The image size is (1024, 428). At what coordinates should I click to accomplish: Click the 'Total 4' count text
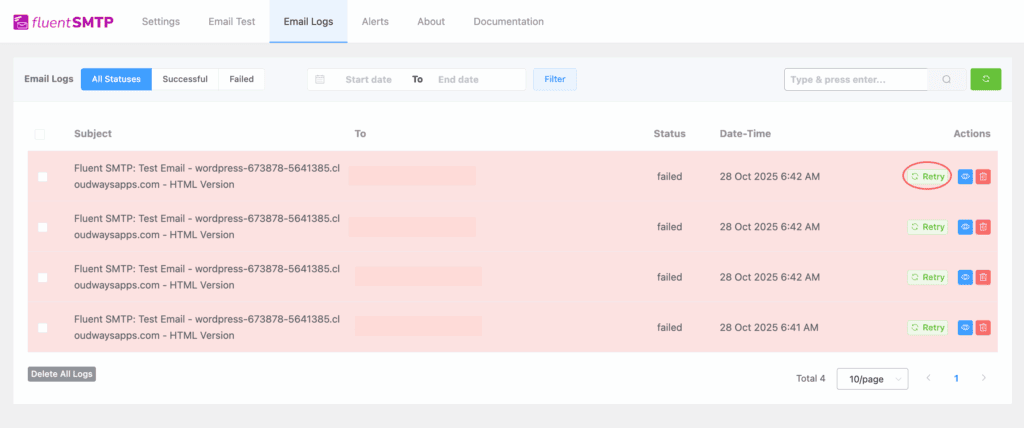click(x=810, y=378)
